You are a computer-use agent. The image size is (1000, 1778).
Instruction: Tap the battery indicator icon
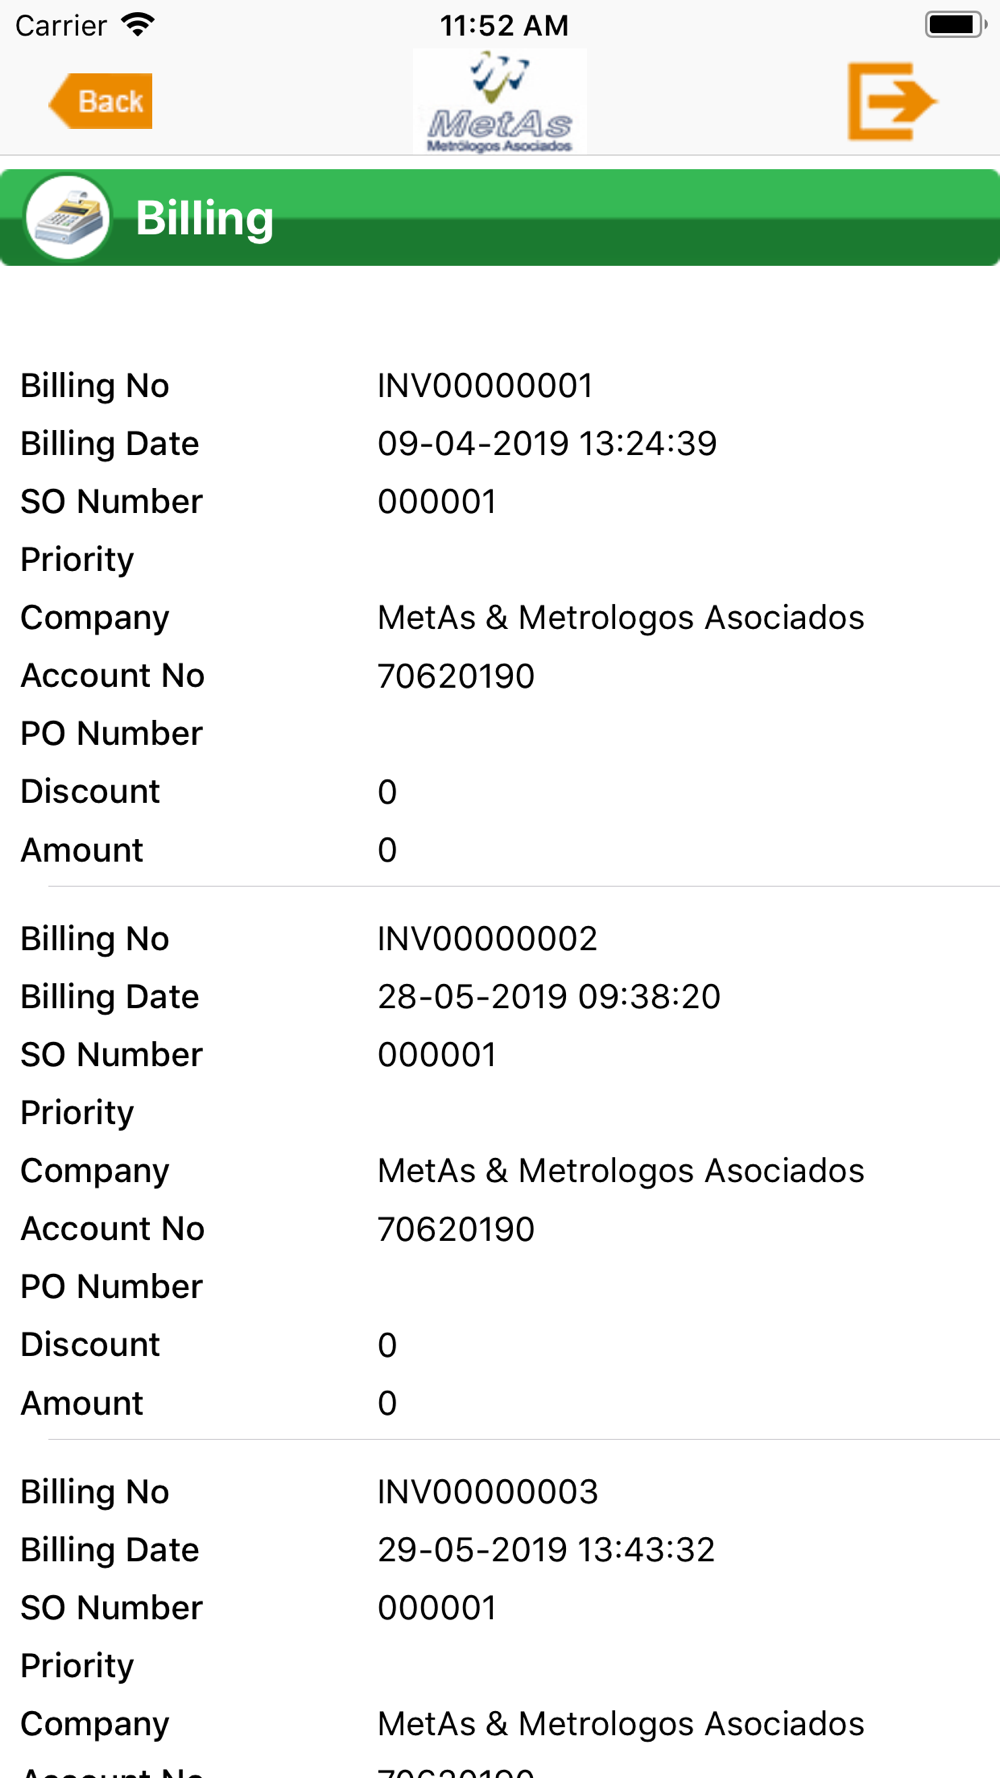[955, 24]
